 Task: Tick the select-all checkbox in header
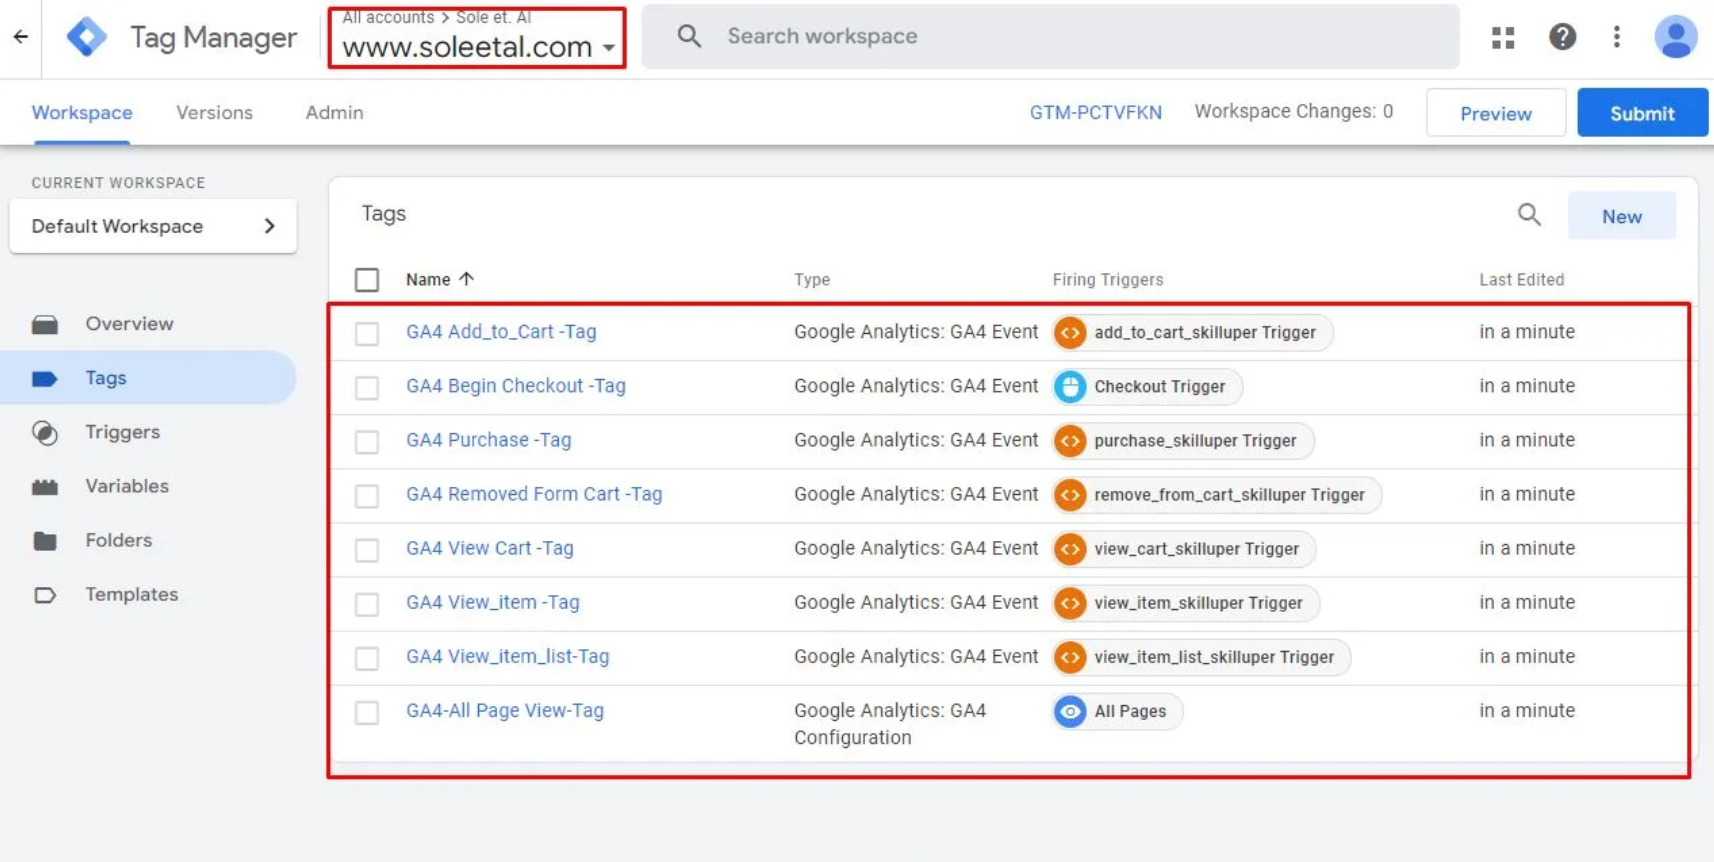click(367, 280)
